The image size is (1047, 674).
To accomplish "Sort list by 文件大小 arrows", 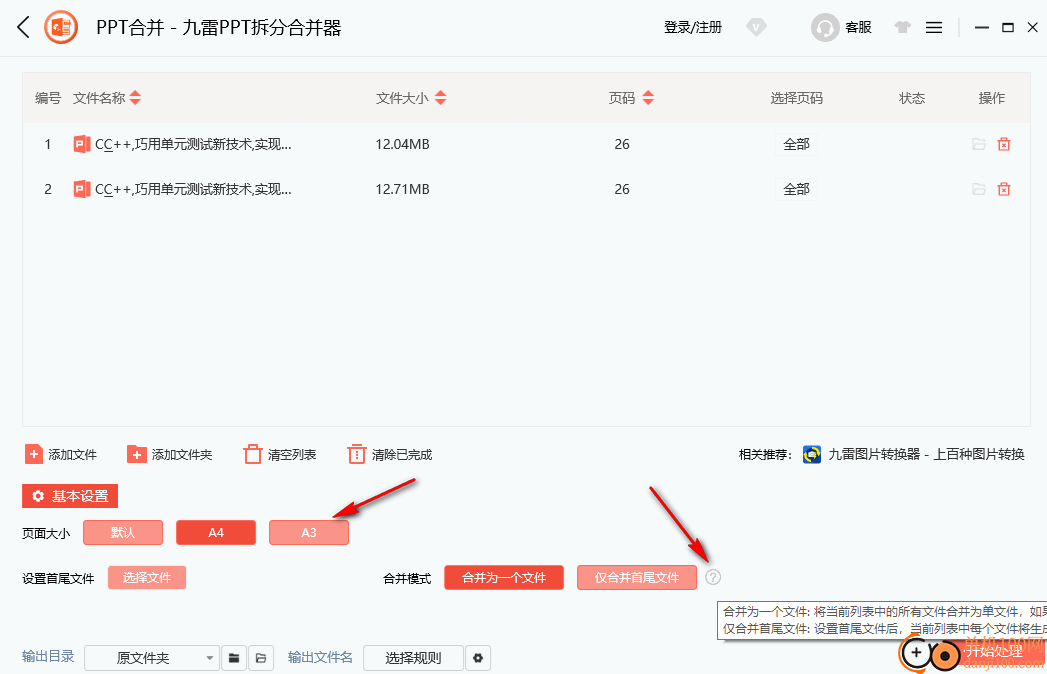I will pyautogui.click(x=441, y=98).
